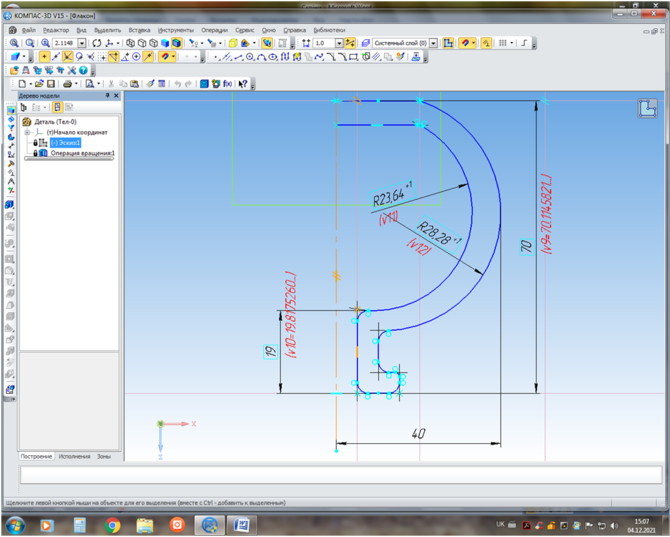Open the Выделить menu
The height and width of the screenshot is (537, 670).
[x=108, y=30]
